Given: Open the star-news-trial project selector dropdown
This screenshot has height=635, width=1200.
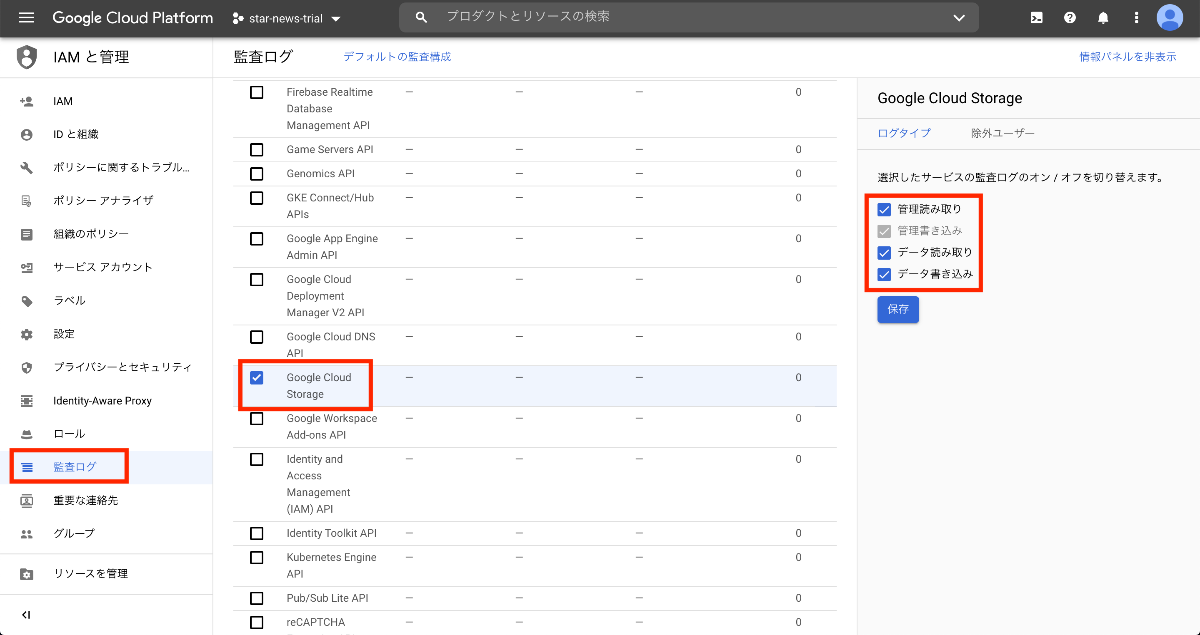Looking at the screenshot, I should [286, 18].
